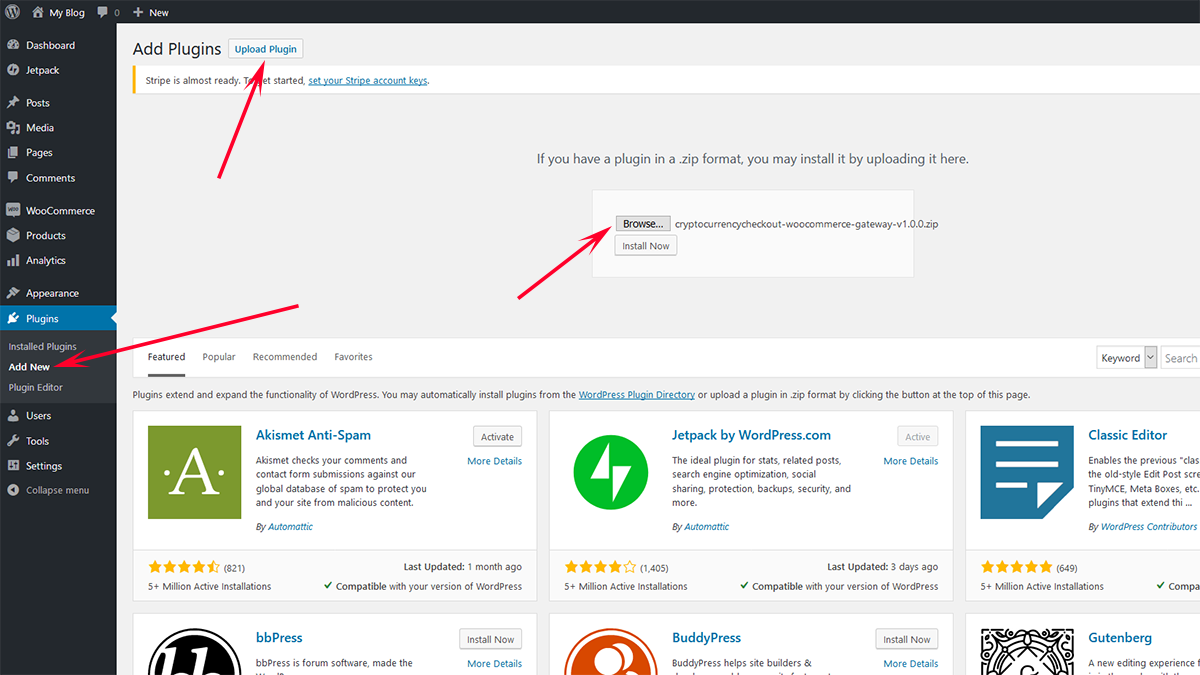The width and height of the screenshot is (1200, 675).
Task: View More Details for Jetpack
Action: click(911, 461)
